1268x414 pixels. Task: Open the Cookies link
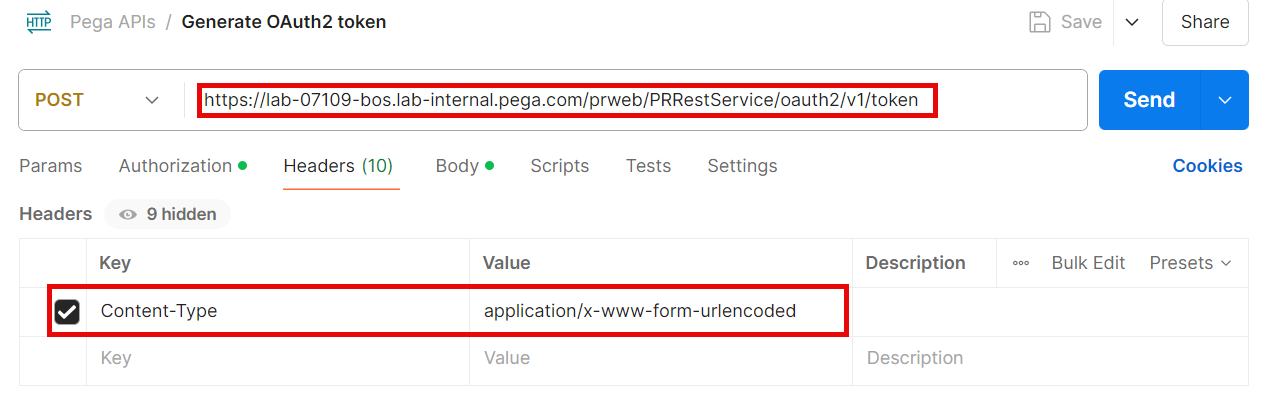(x=1208, y=166)
